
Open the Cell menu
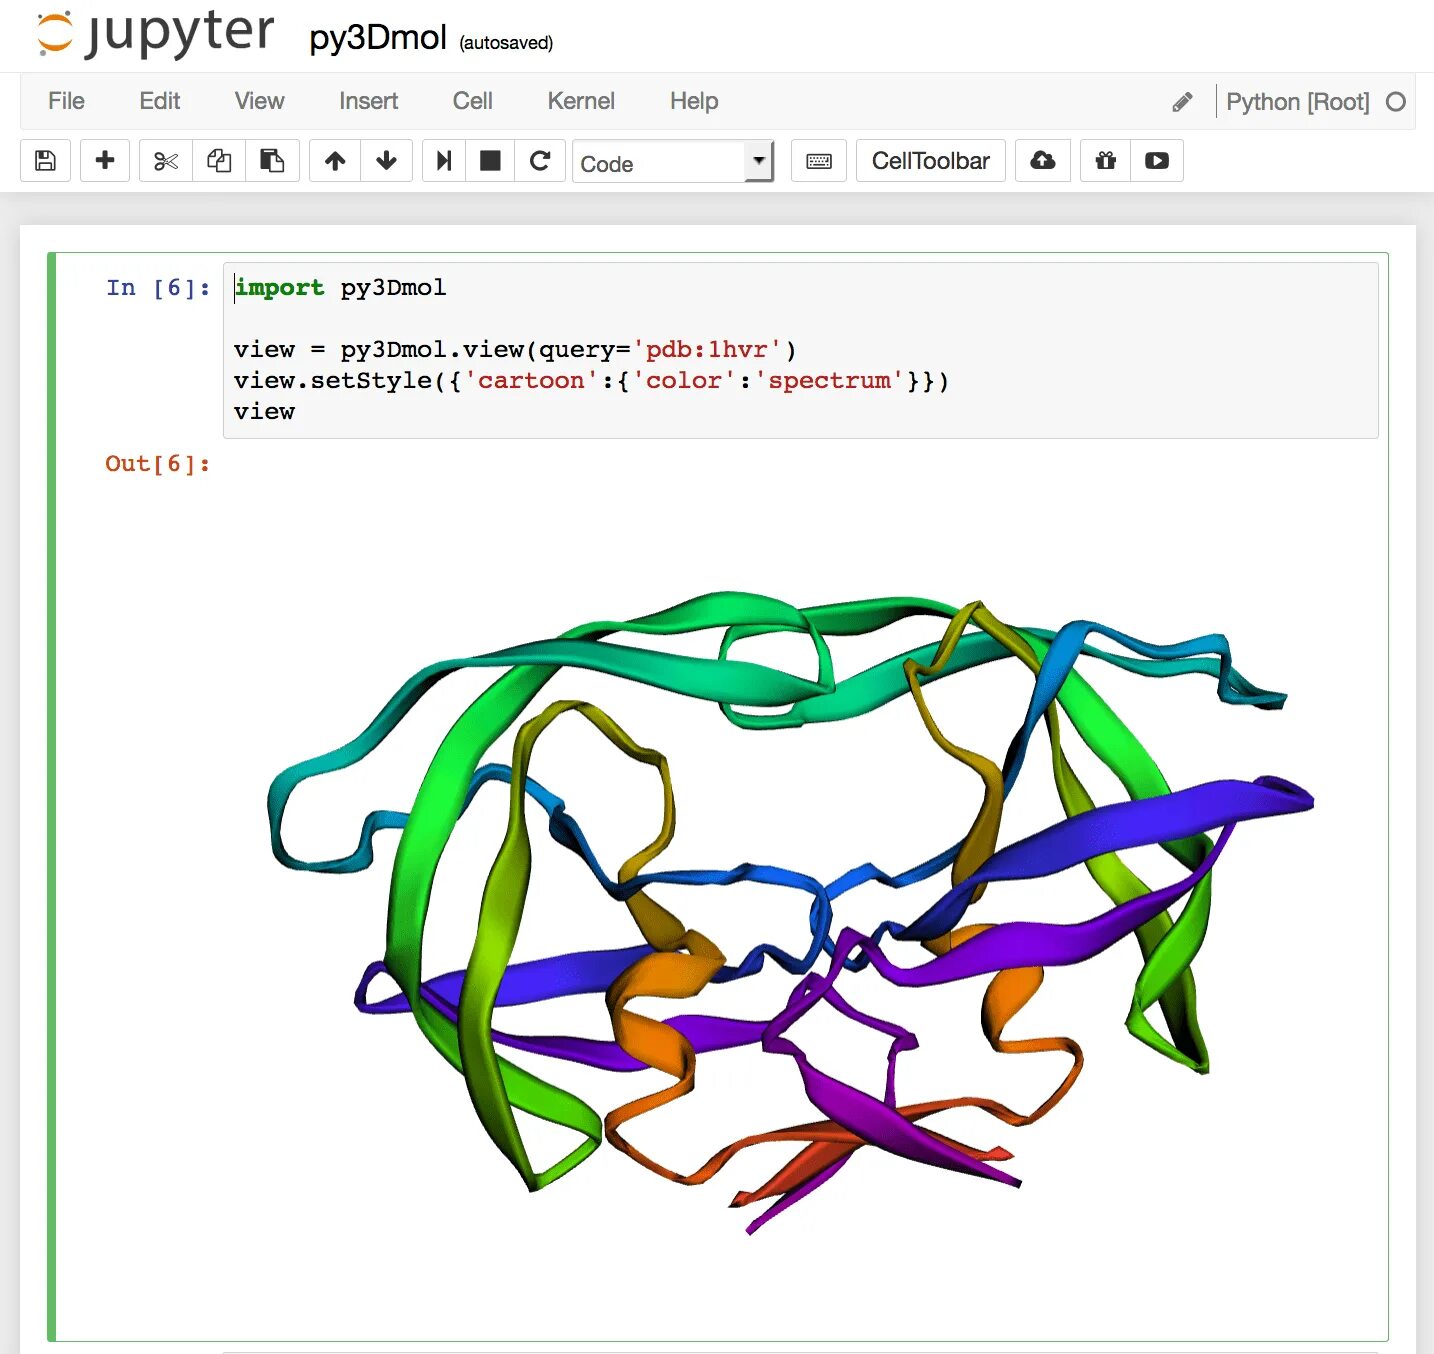click(472, 101)
